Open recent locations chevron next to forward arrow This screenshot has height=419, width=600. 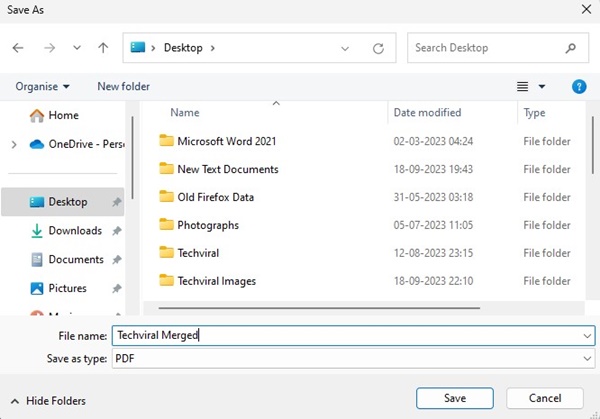coord(77,48)
